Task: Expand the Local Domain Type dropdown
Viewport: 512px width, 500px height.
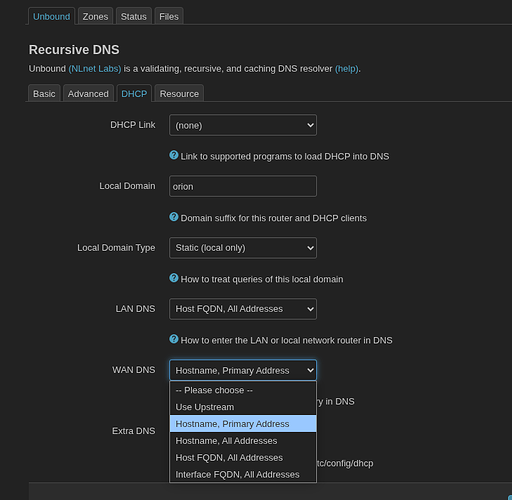Action: [x=243, y=248]
